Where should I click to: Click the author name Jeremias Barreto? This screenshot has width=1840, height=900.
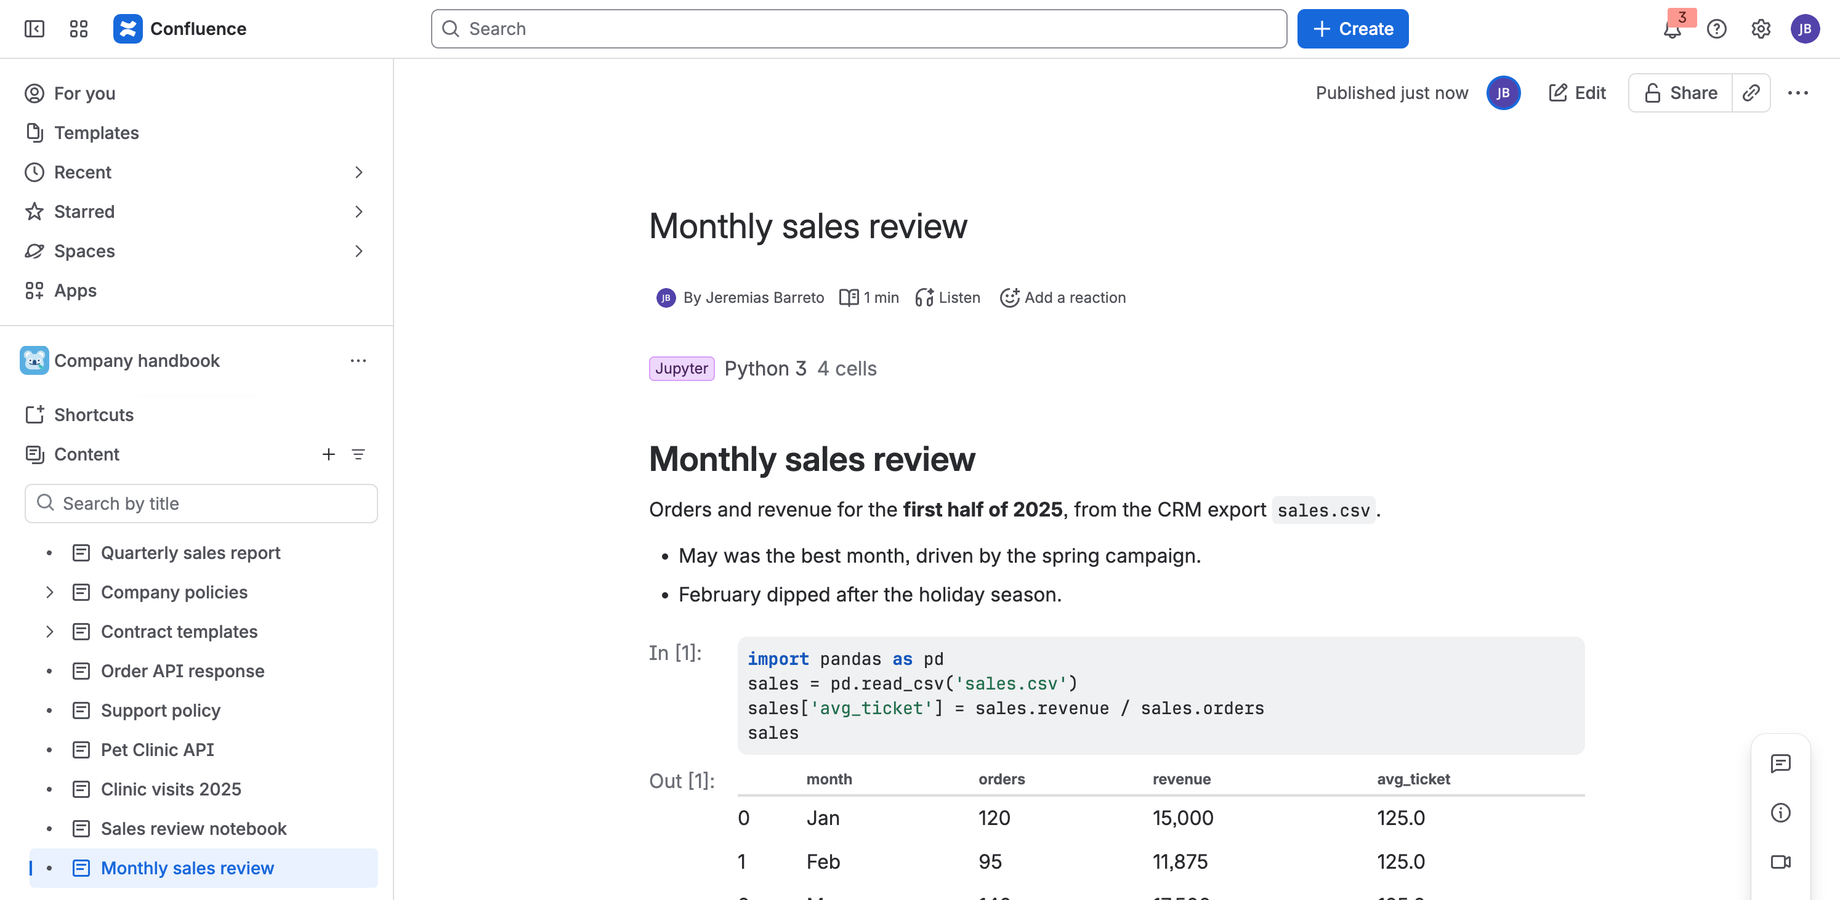click(765, 298)
